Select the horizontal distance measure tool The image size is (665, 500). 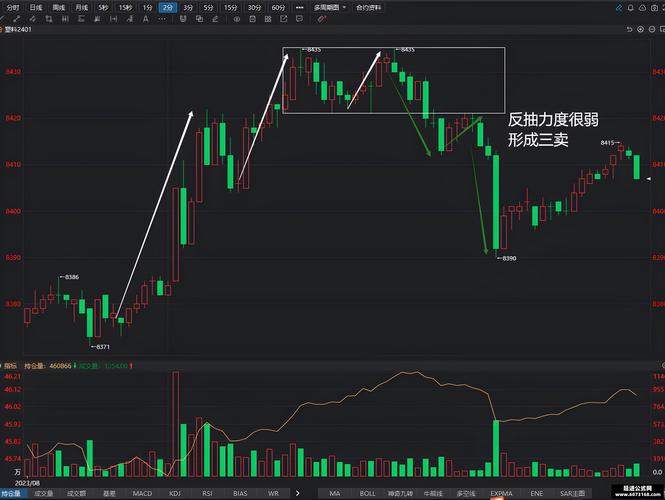(113, 19)
